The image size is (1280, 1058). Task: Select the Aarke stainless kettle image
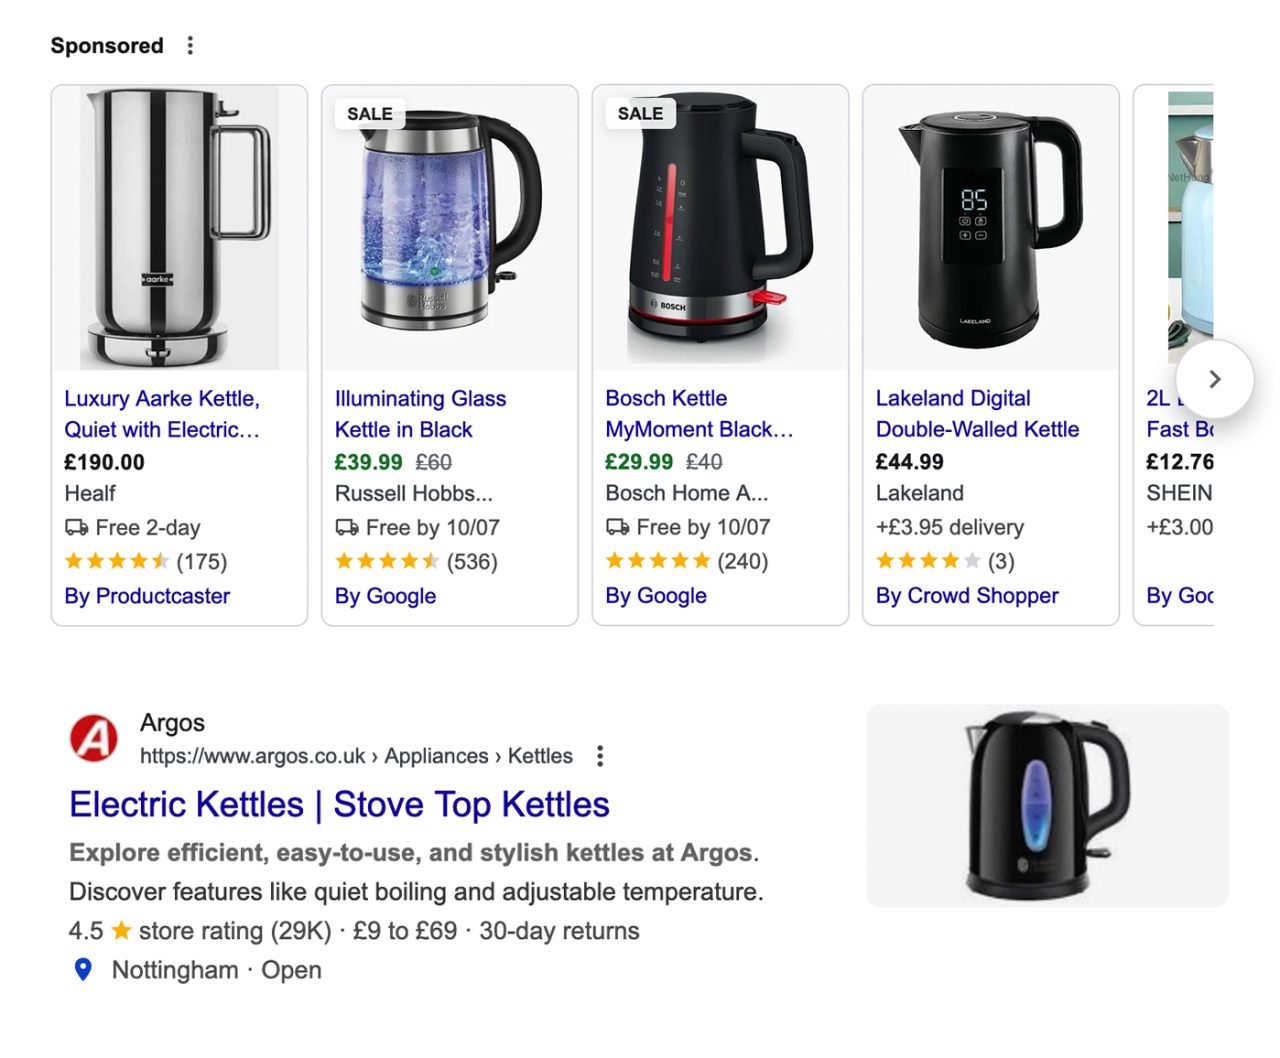click(x=179, y=228)
